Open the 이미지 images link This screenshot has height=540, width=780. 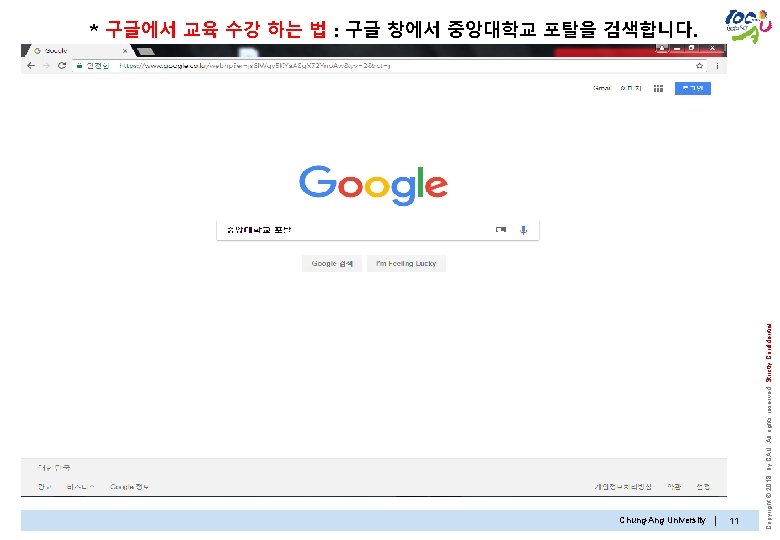click(631, 89)
